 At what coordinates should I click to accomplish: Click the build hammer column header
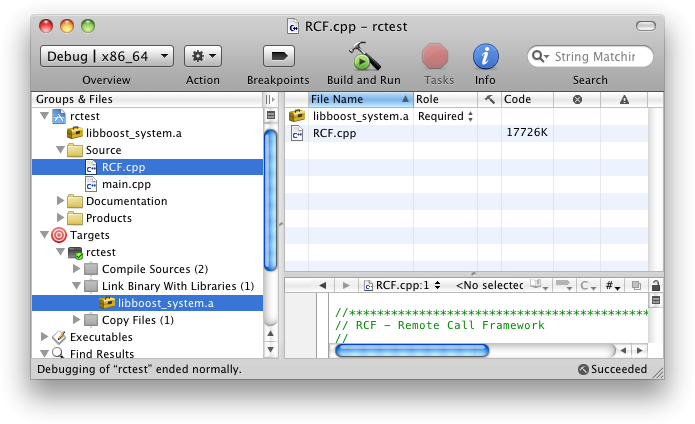point(489,99)
